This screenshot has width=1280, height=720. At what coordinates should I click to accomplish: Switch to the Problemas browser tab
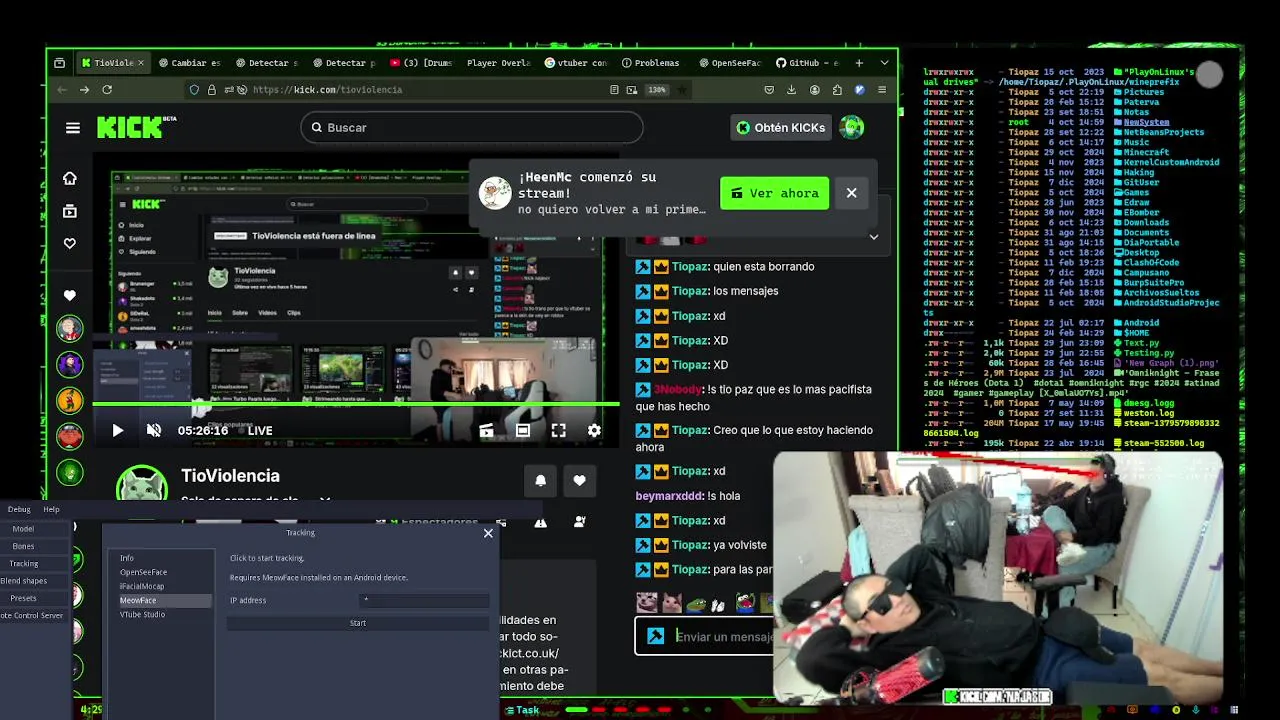click(x=650, y=63)
